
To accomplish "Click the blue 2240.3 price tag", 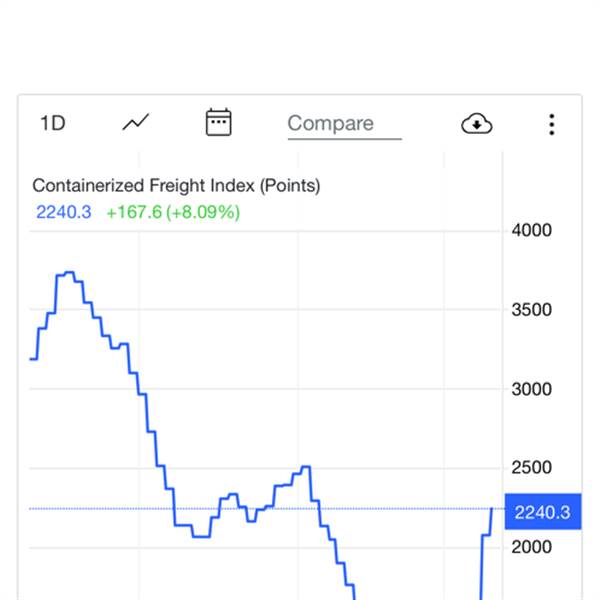I will click(x=543, y=512).
